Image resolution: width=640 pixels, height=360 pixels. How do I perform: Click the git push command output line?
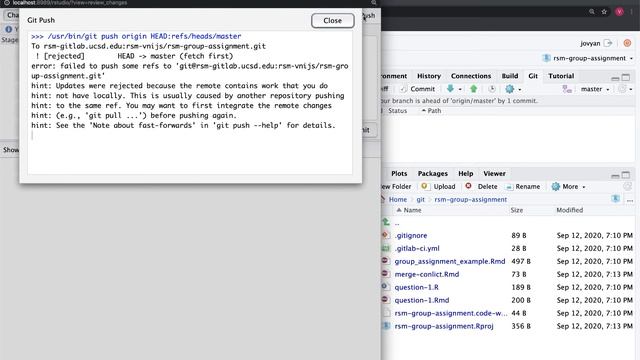[x=136, y=36]
